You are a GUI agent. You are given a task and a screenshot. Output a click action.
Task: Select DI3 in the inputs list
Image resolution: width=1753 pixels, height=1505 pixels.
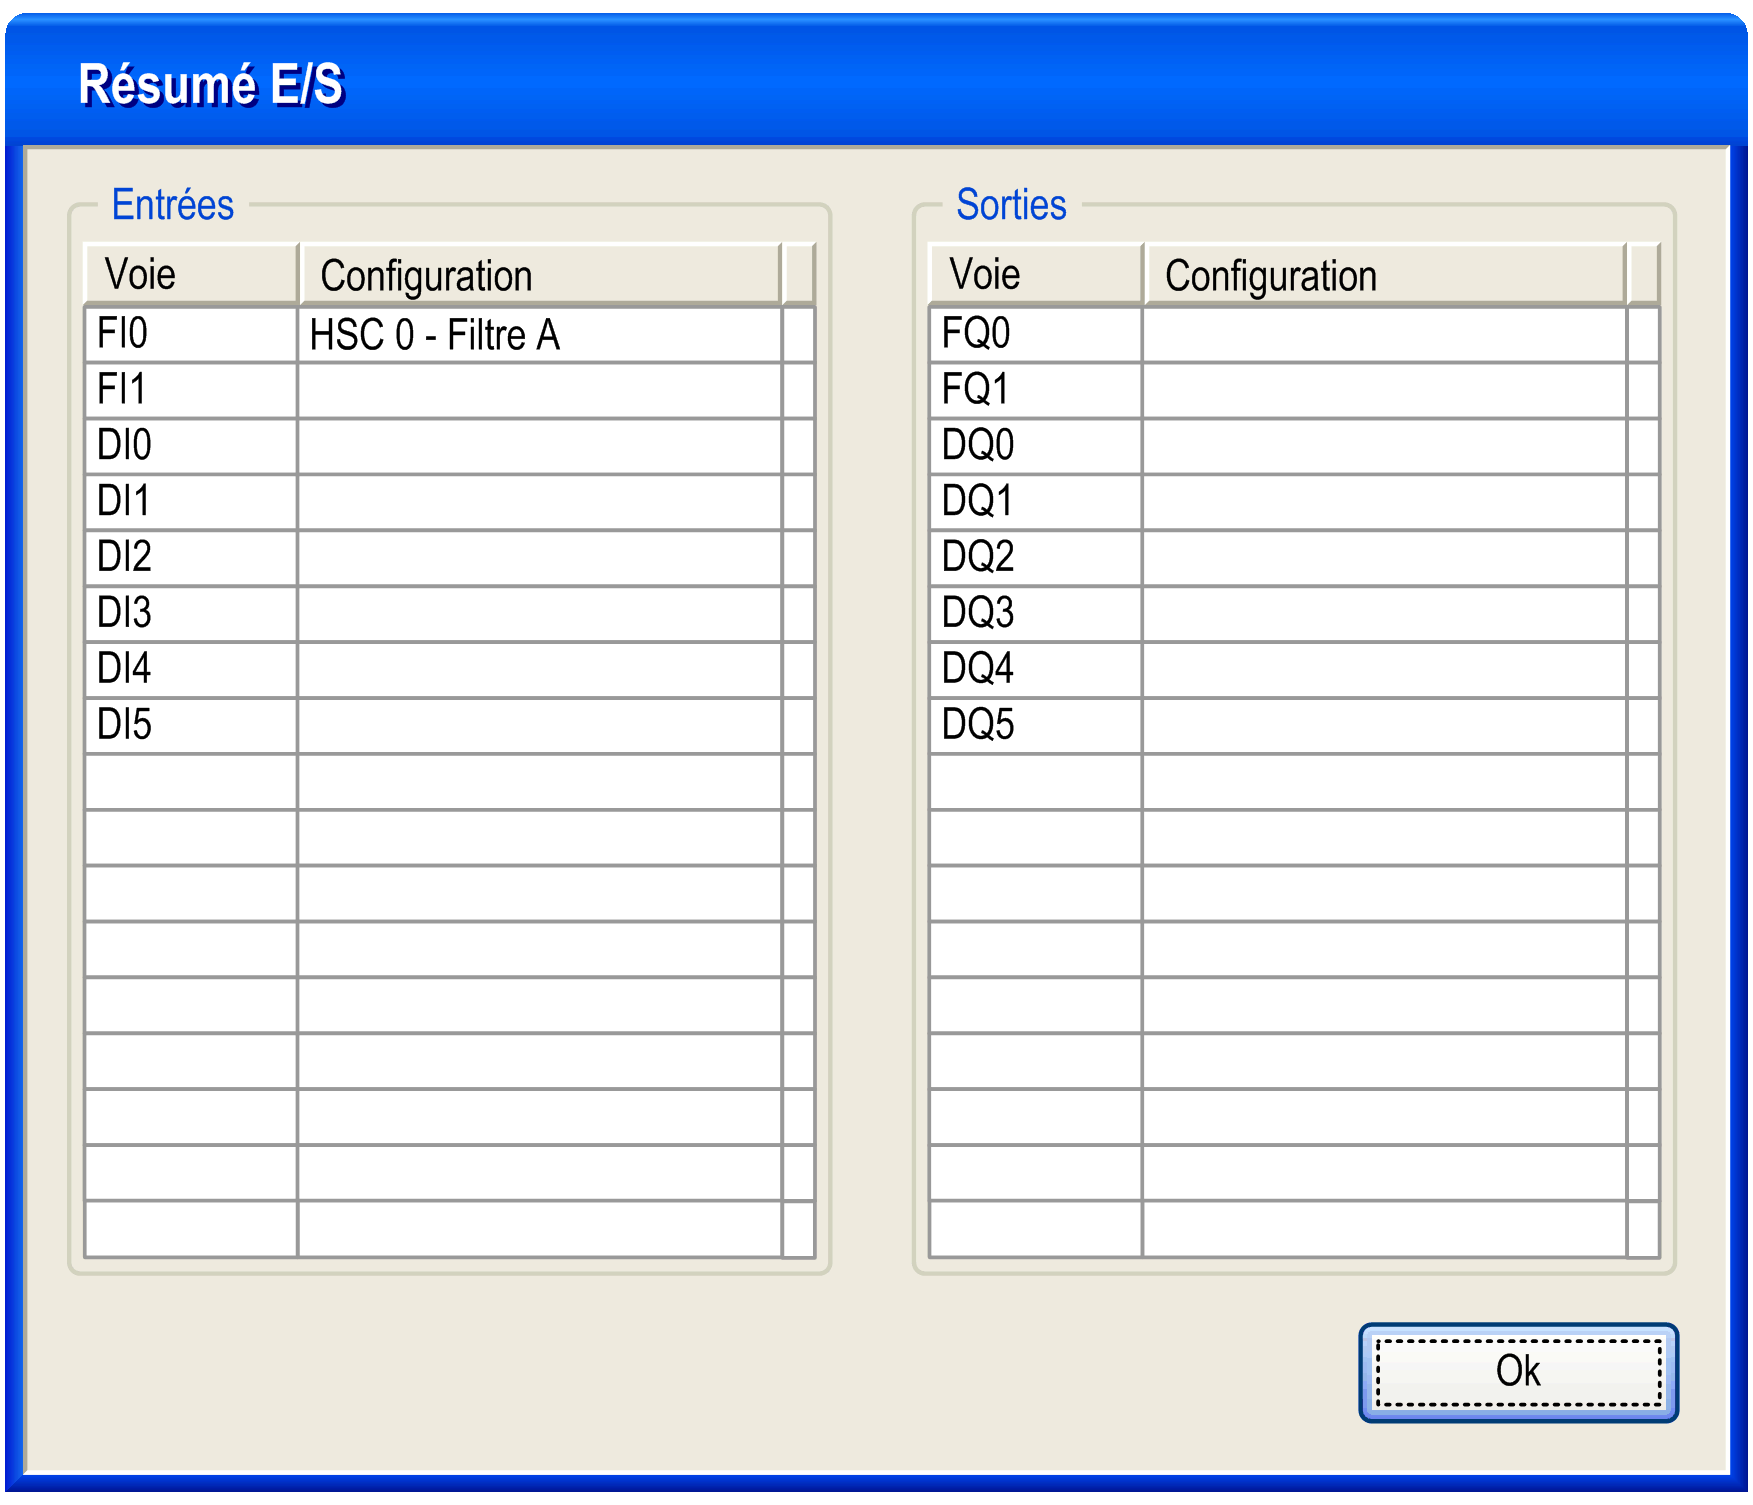click(190, 613)
